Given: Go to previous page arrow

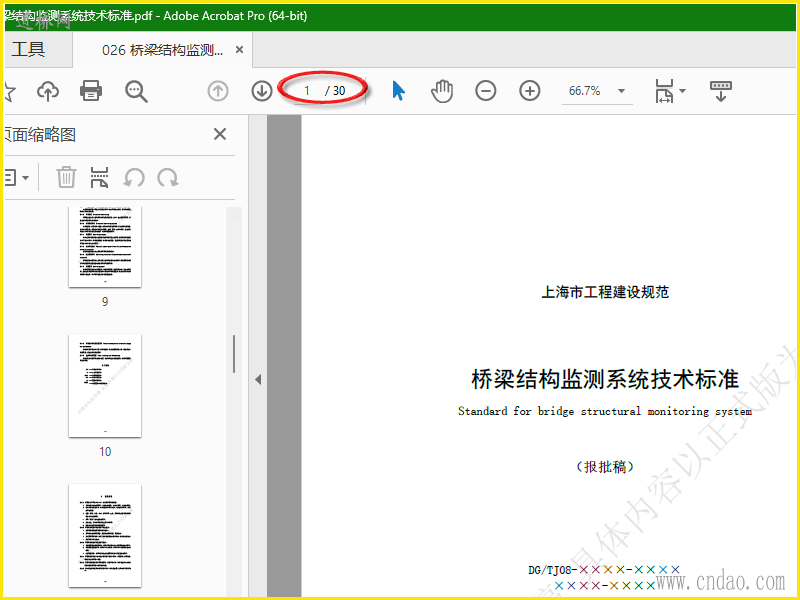Looking at the screenshot, I should [x=218, y=91].
